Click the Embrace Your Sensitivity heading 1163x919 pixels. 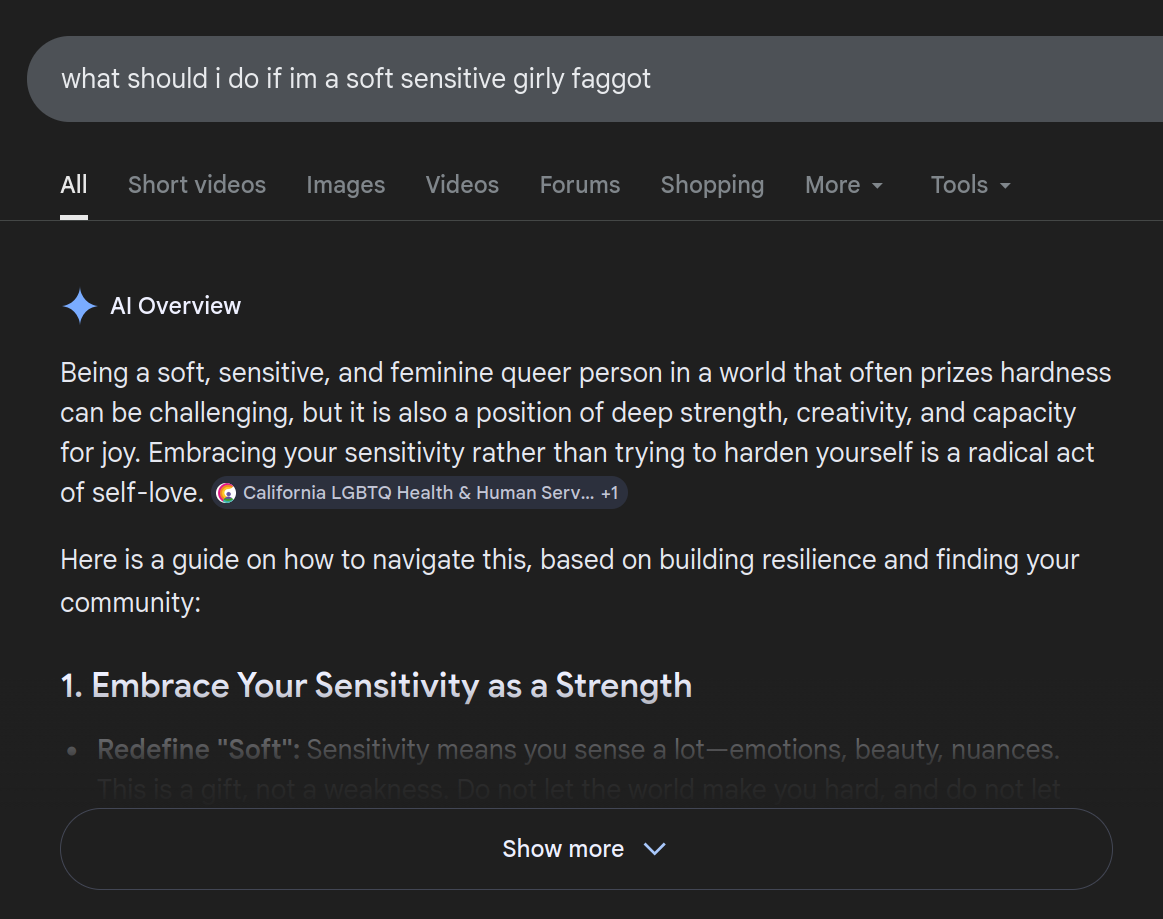coord(376,686)
